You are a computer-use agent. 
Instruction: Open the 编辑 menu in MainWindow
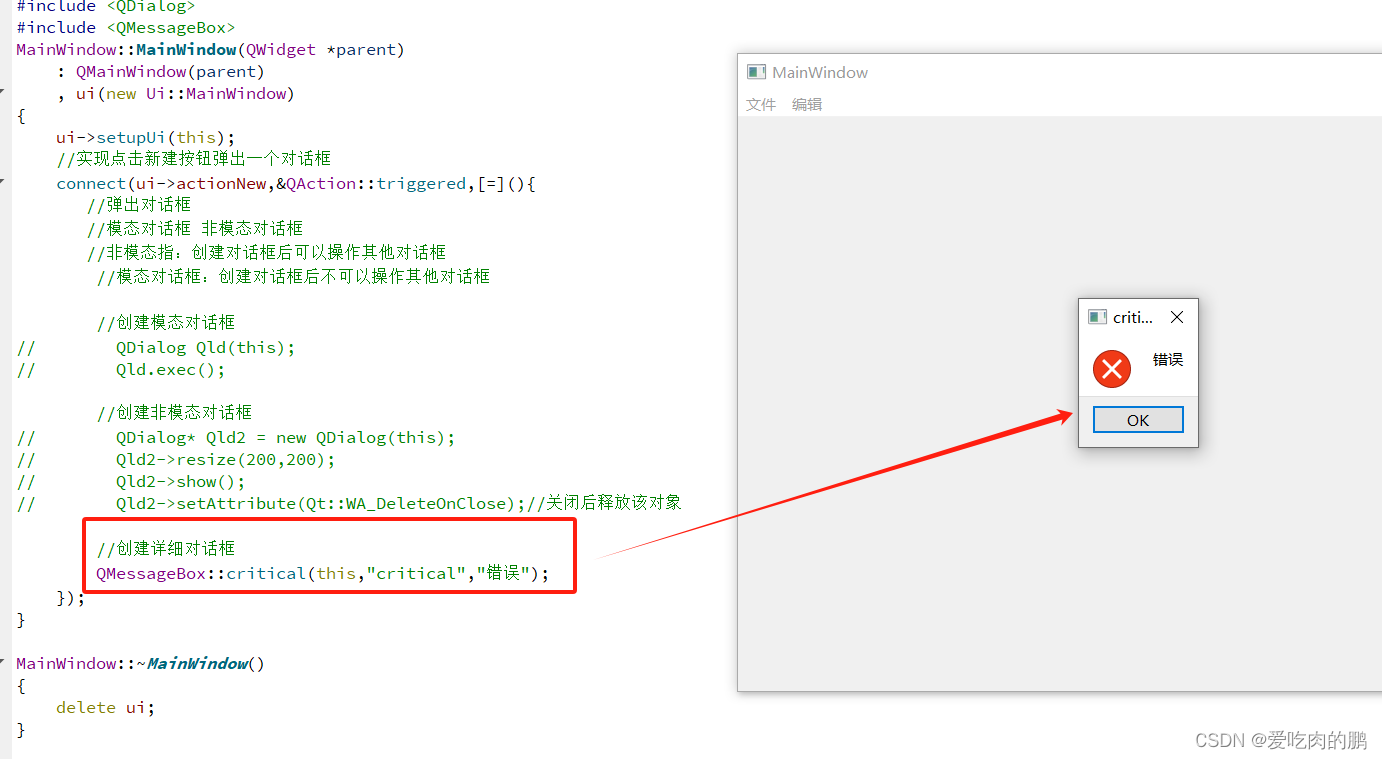(807, 104)
